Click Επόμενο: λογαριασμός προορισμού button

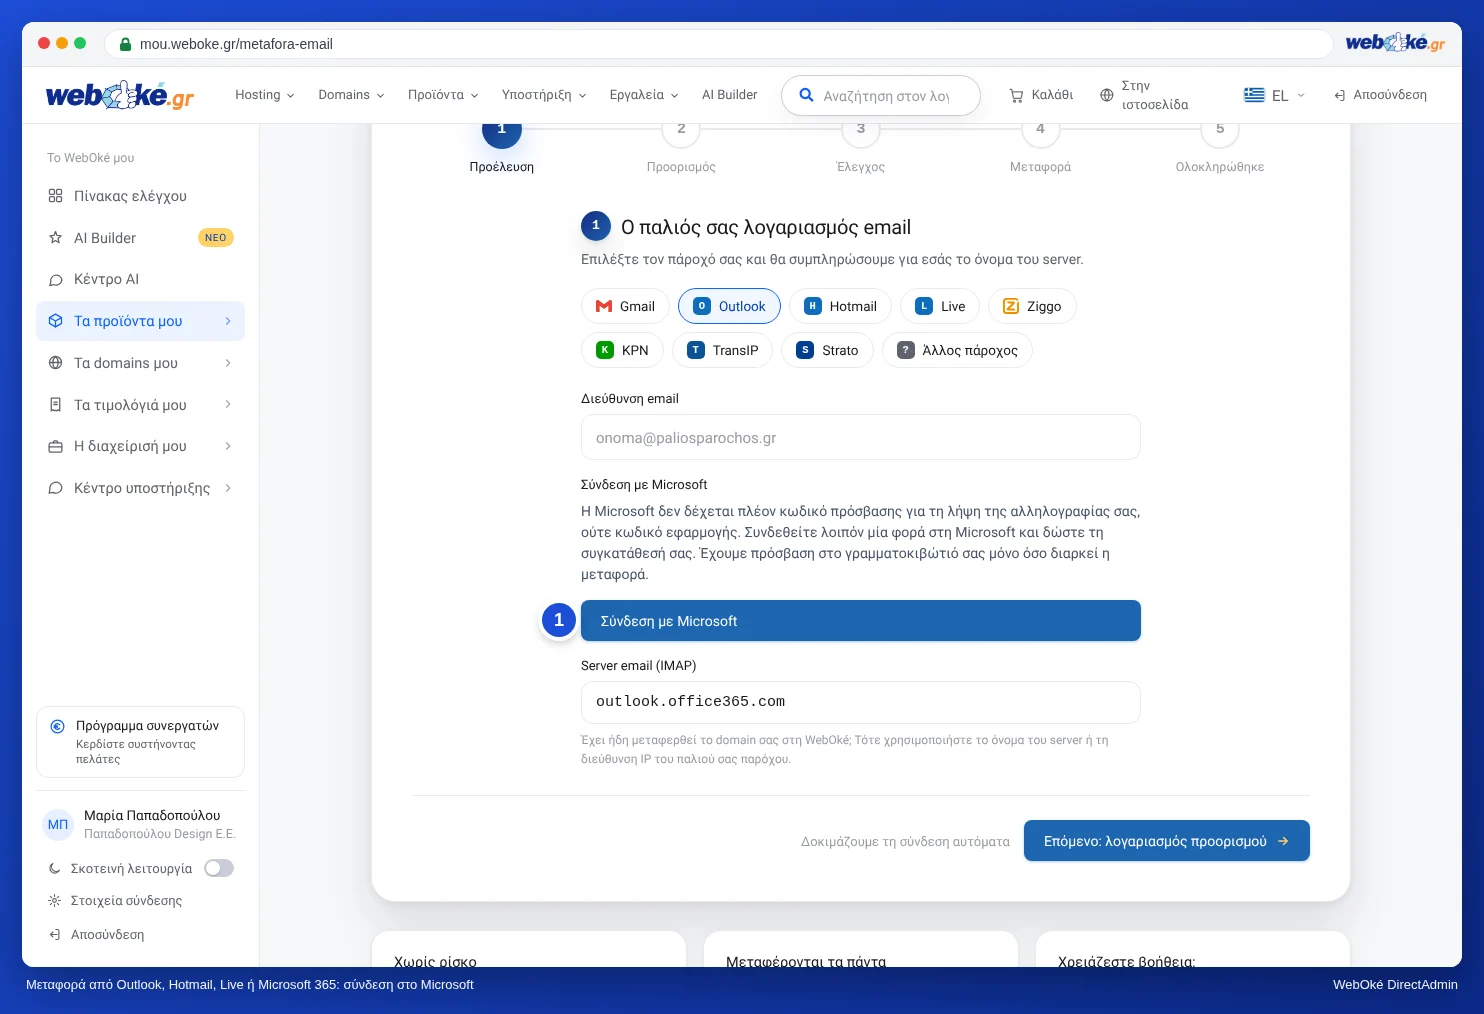(x=1167, y=841)
